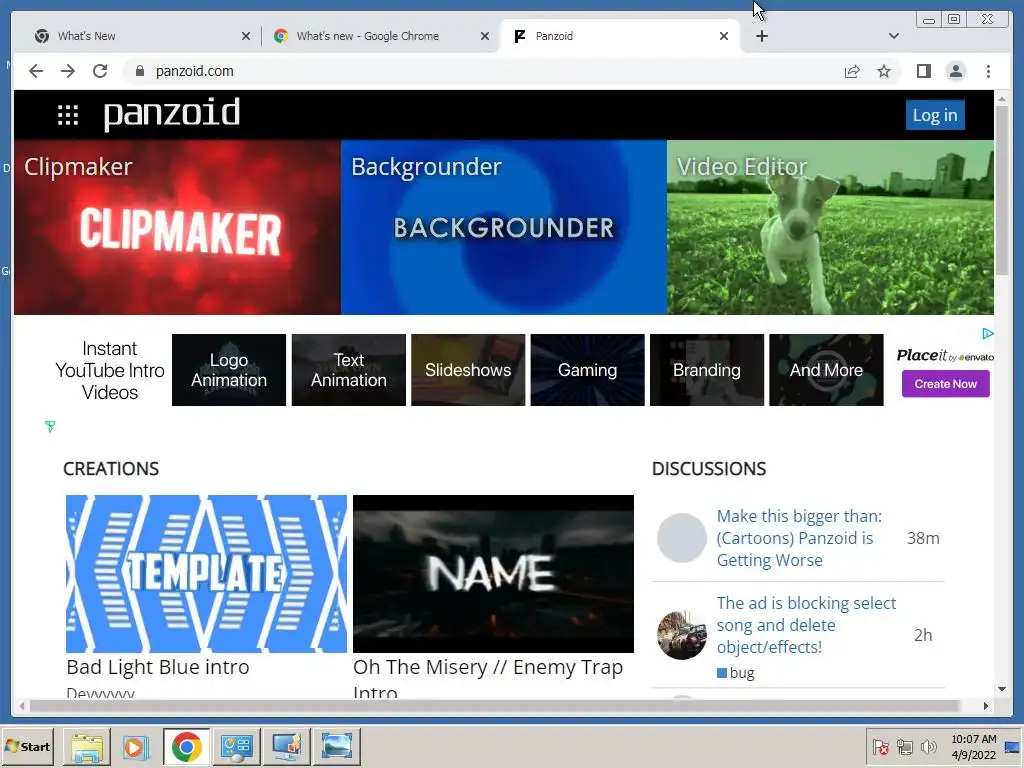Reload the panzoid.com page
The width and height of the screenshot is (1024, 768).
100,71
